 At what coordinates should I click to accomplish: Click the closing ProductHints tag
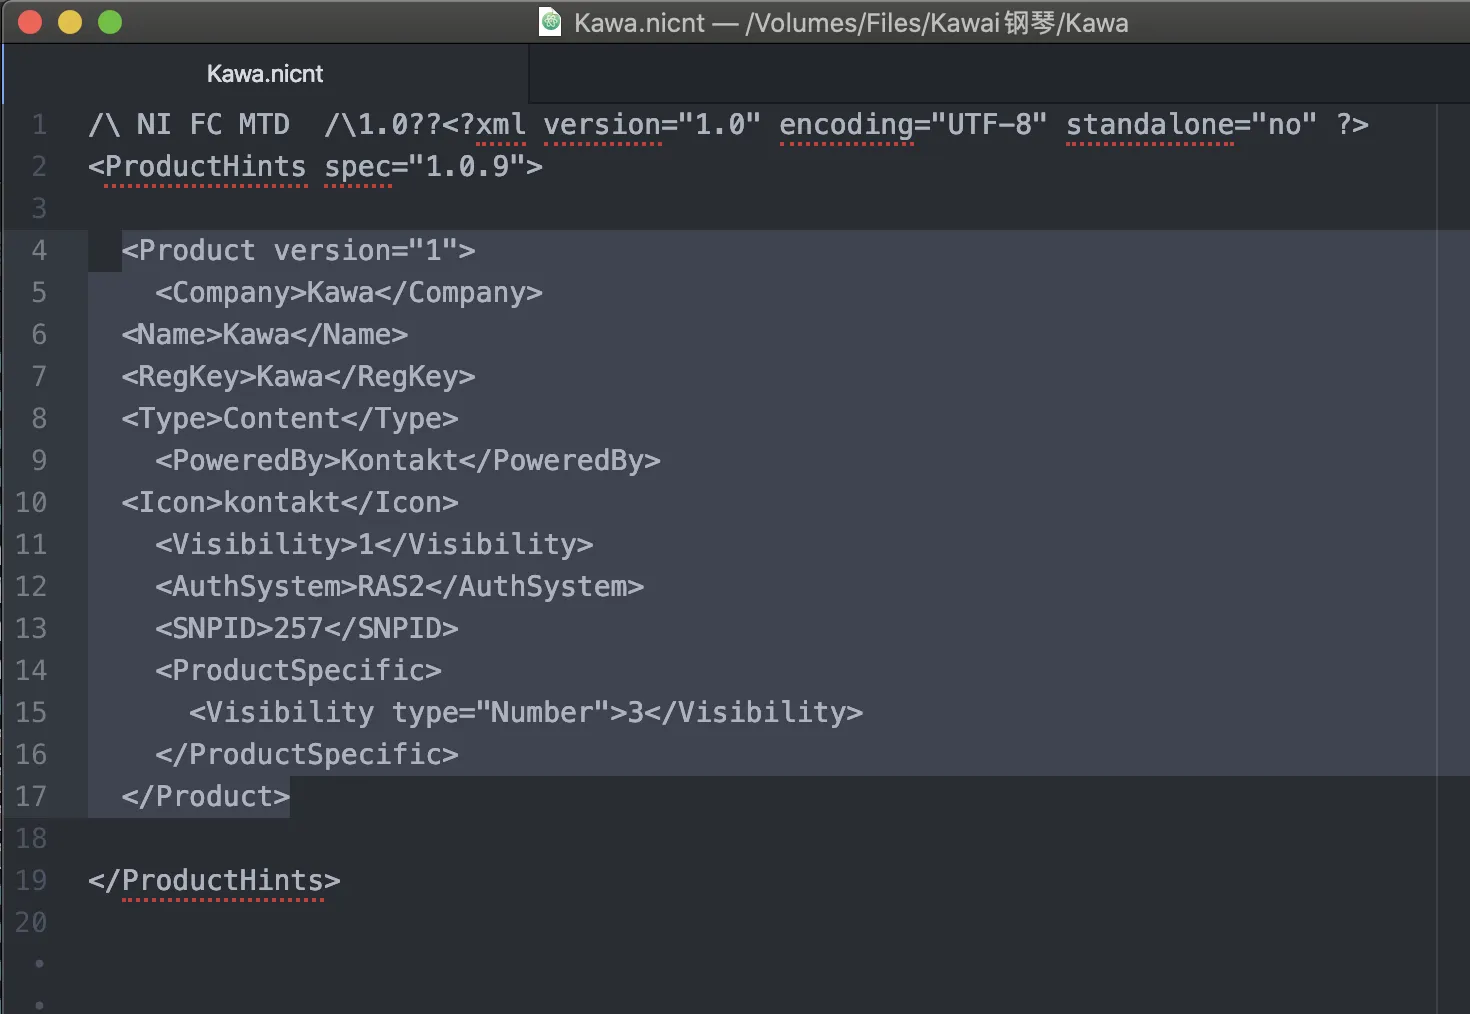pyautogui.click(x=214, y=881)
